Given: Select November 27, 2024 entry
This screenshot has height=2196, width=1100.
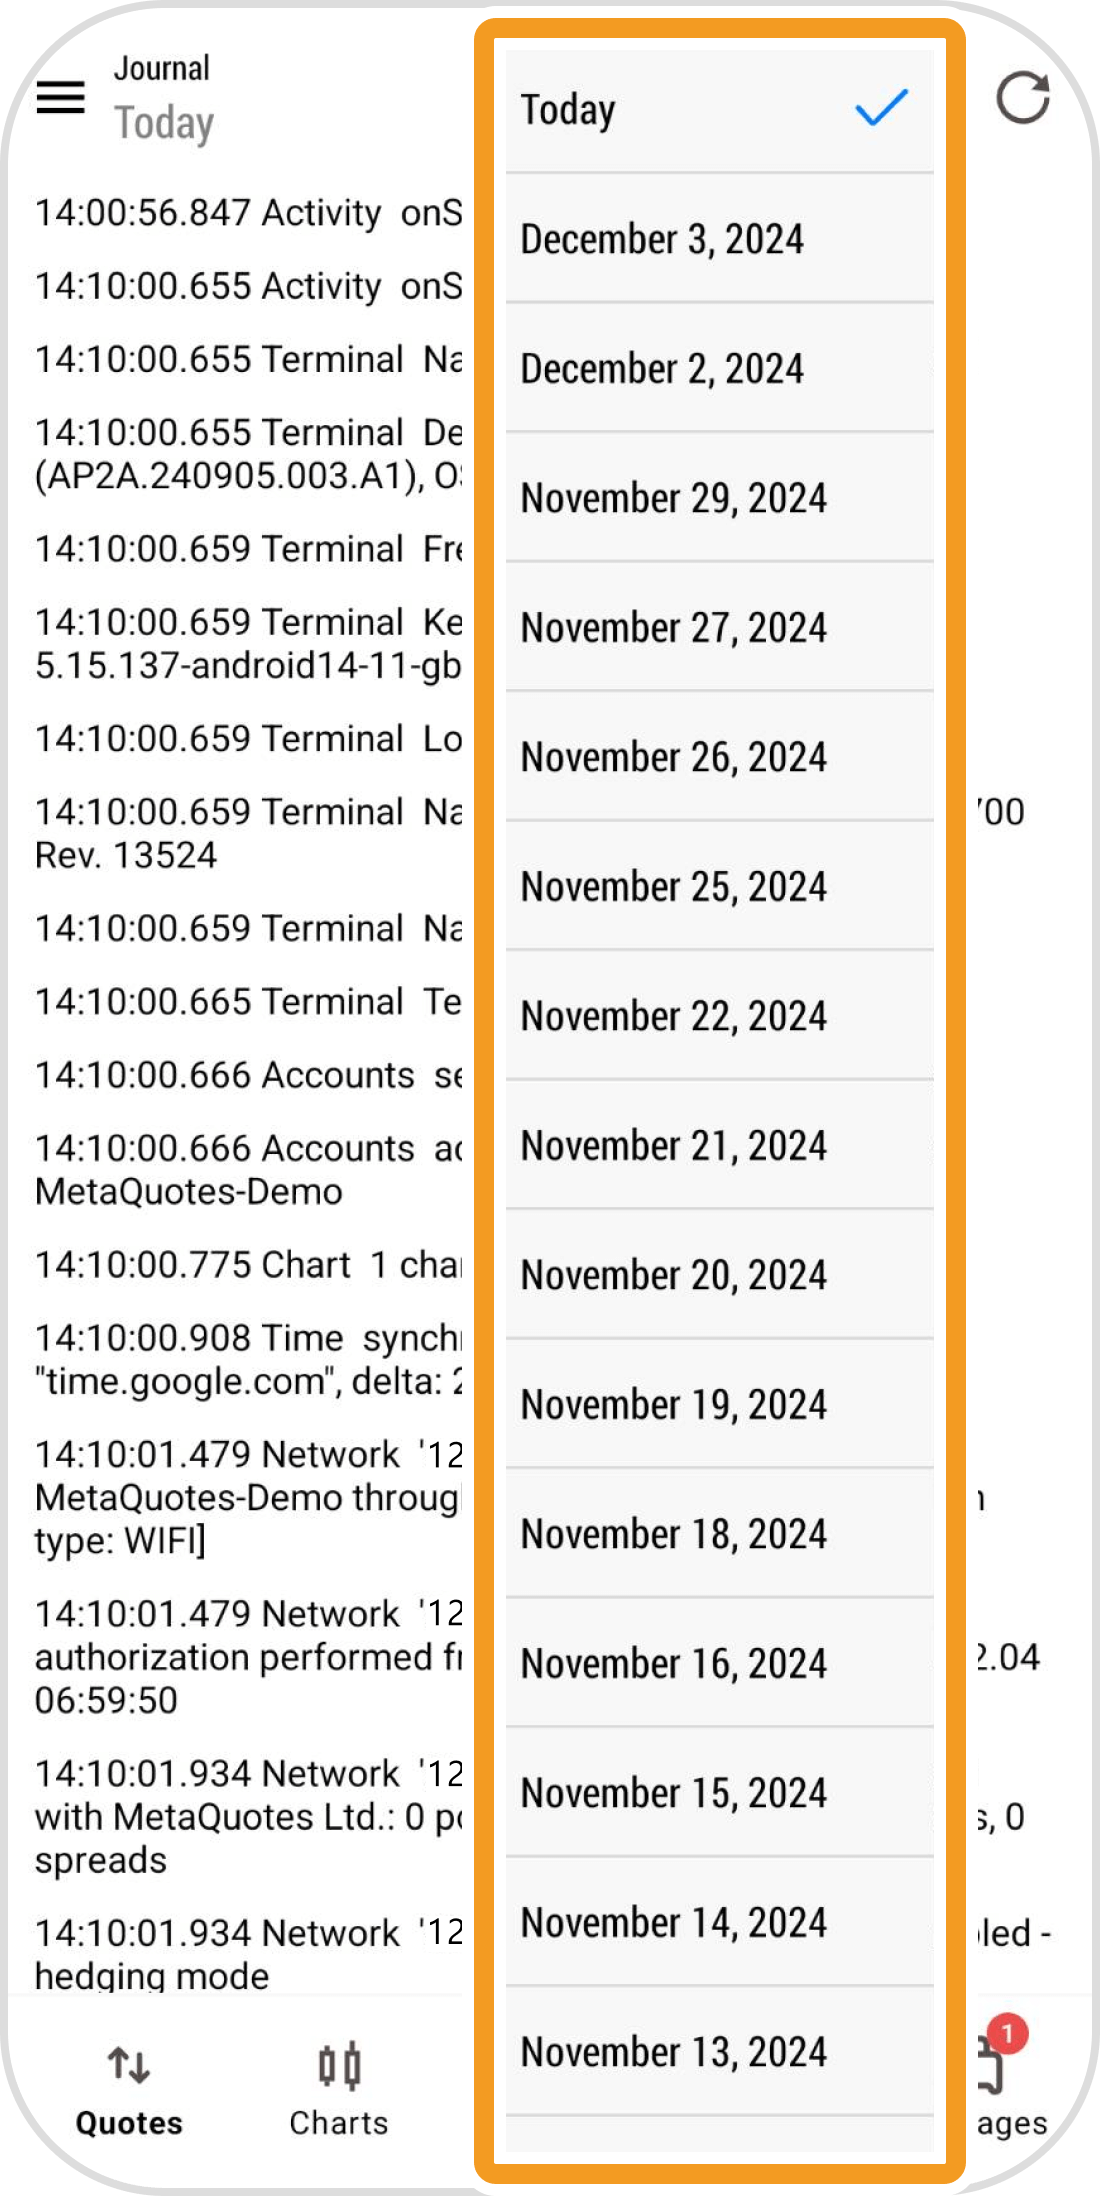Looking at the screenshot, I should click(x=673, y=628).
